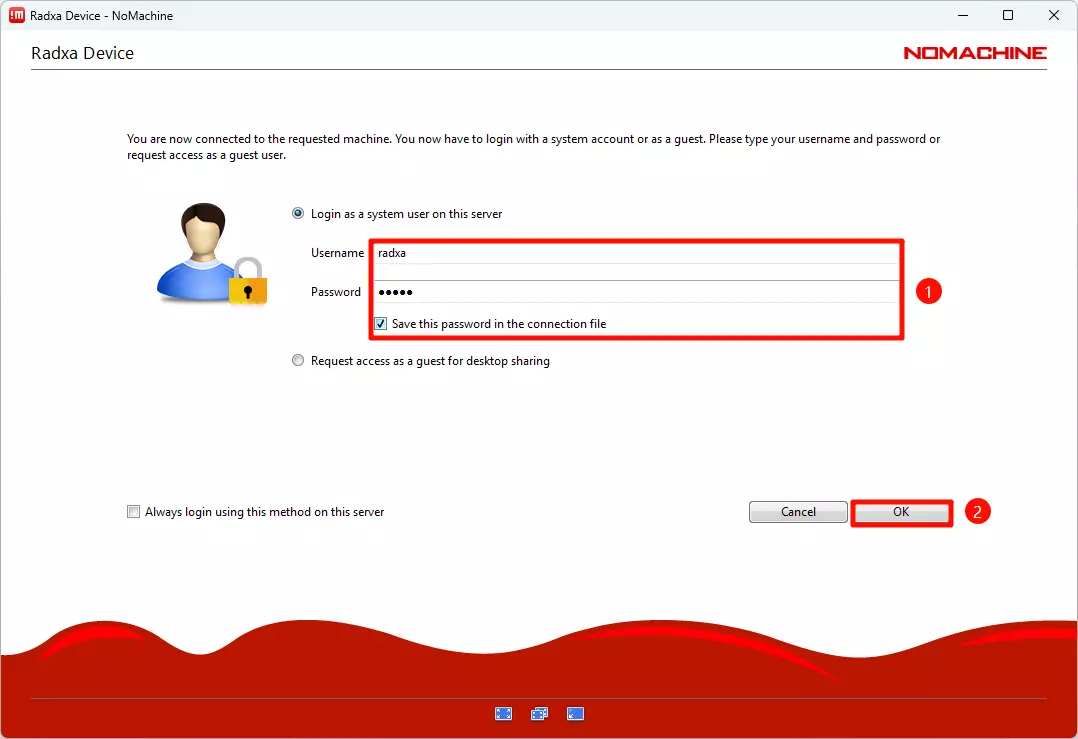Viewport: 1078px width, 739px height.
Task: Select 'Login as a system user' option
Action: tap(298, 214)
